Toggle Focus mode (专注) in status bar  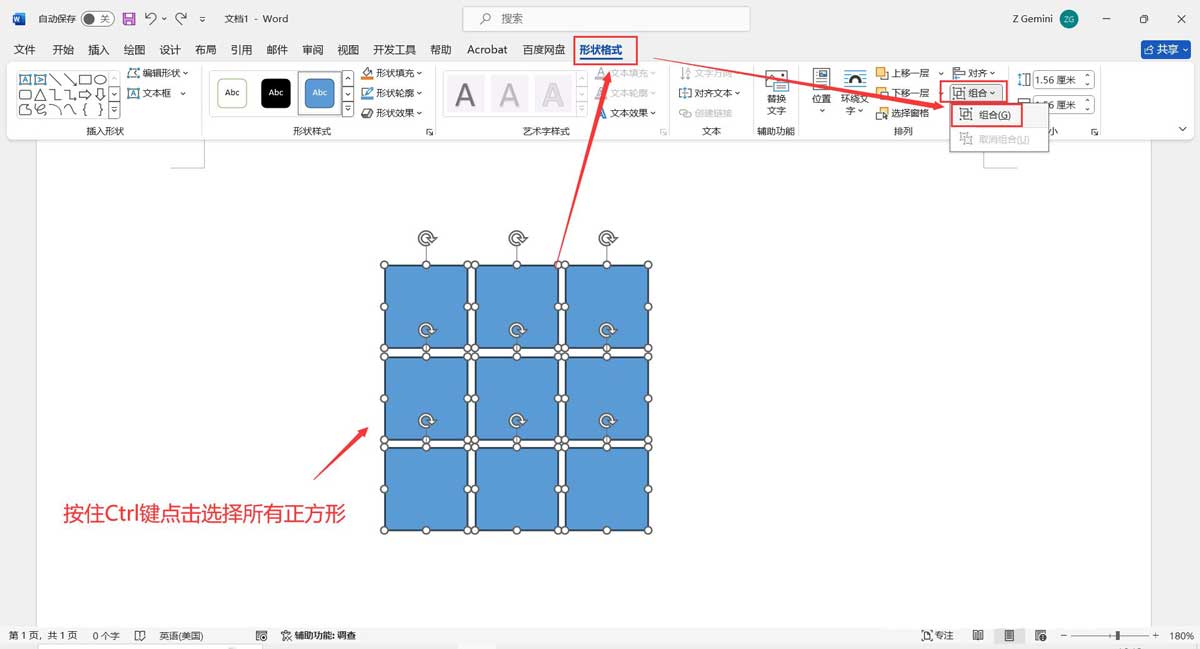936,635
